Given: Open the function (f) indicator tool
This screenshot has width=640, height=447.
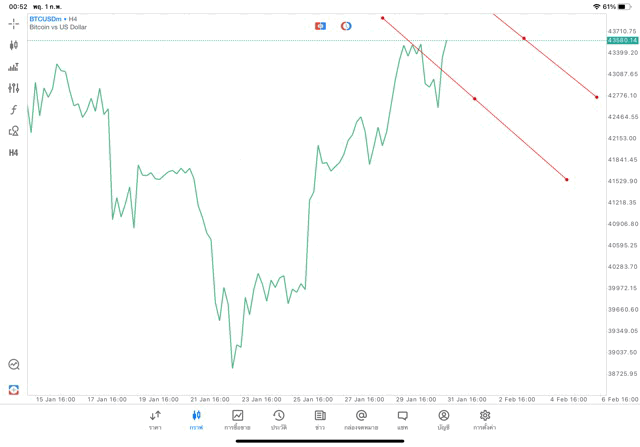Looking at the screenshot, I should 14,109.
